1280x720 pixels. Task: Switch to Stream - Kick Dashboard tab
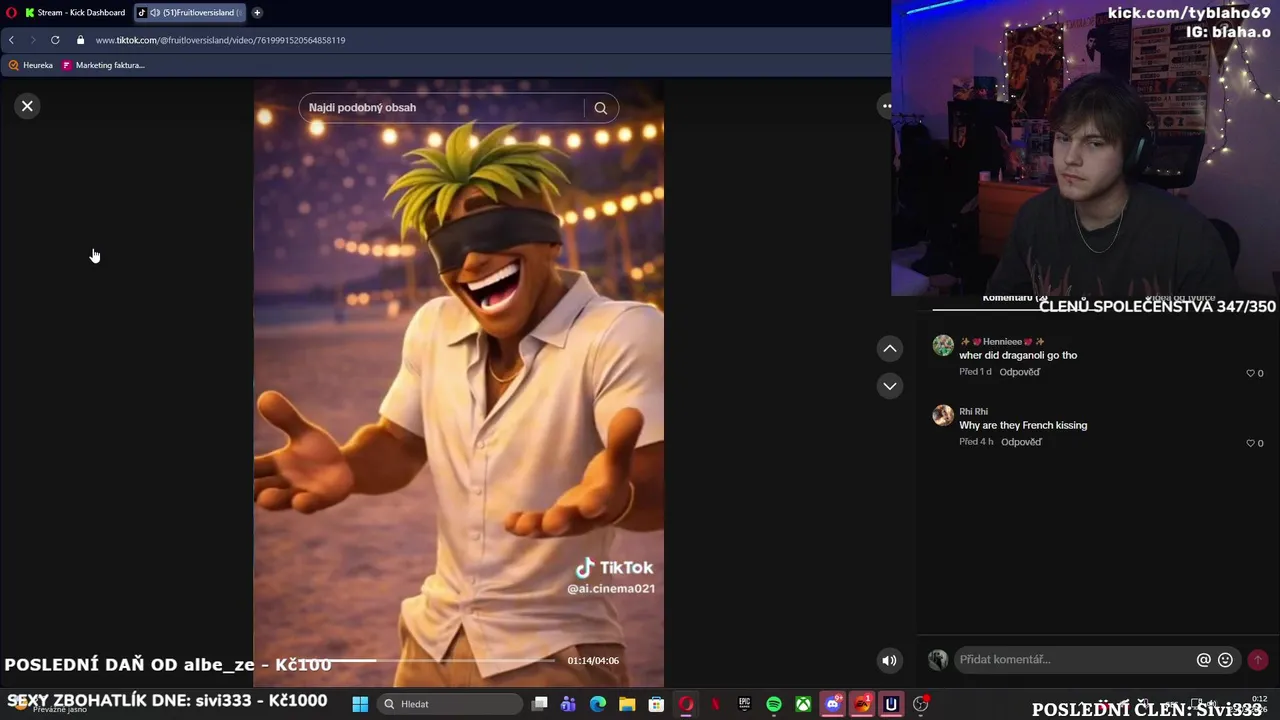pos(74,13)
